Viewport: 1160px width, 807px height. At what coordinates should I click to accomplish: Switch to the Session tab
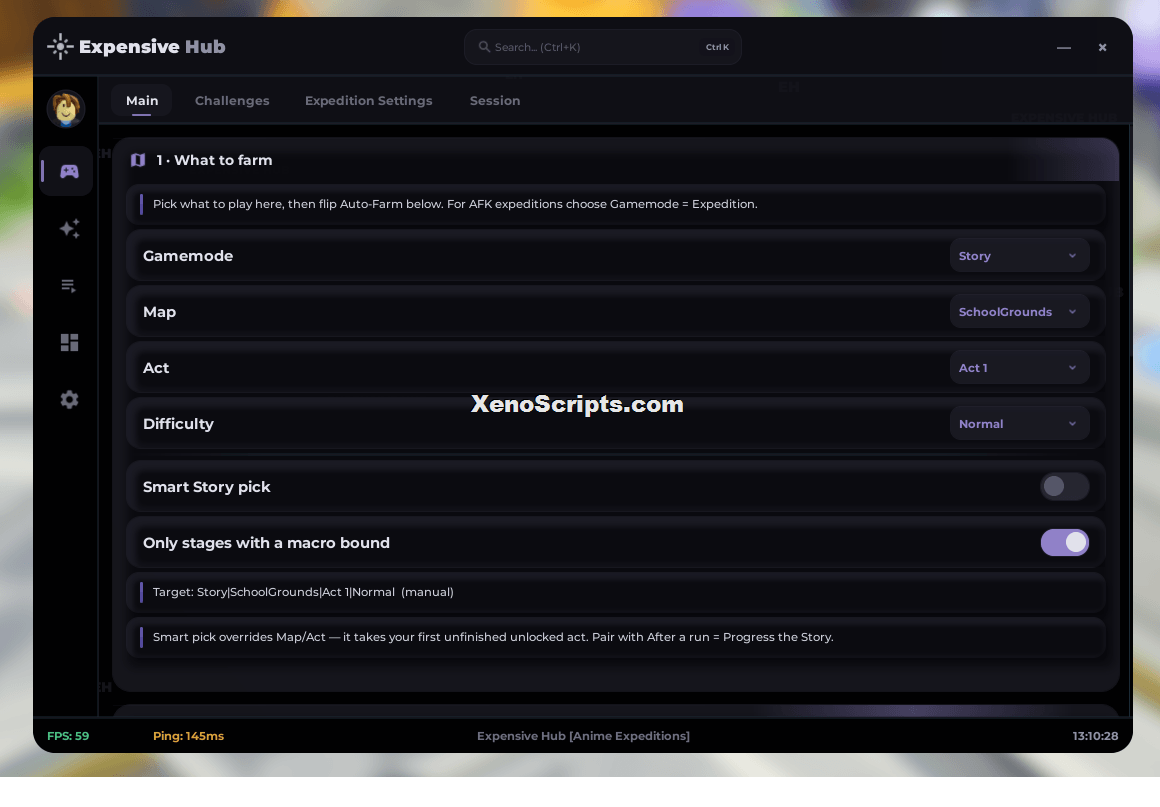tap(495, 101)
